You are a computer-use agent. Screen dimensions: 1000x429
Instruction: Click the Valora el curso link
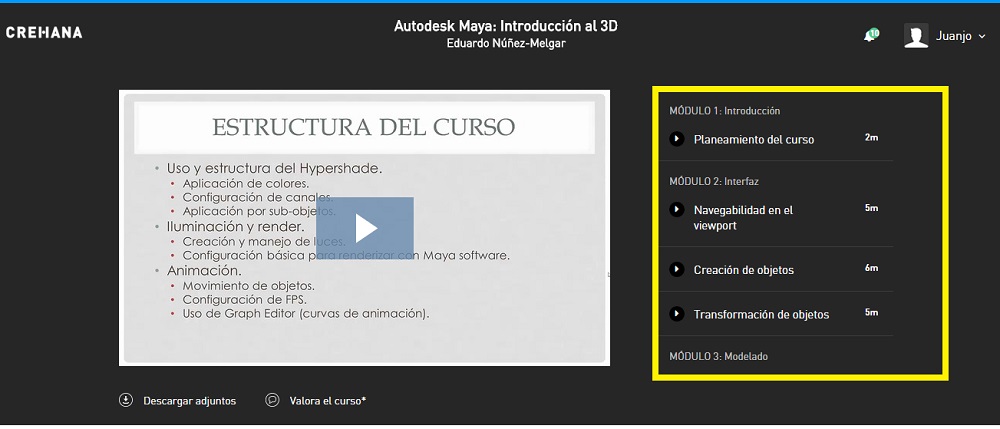point(328,401)
